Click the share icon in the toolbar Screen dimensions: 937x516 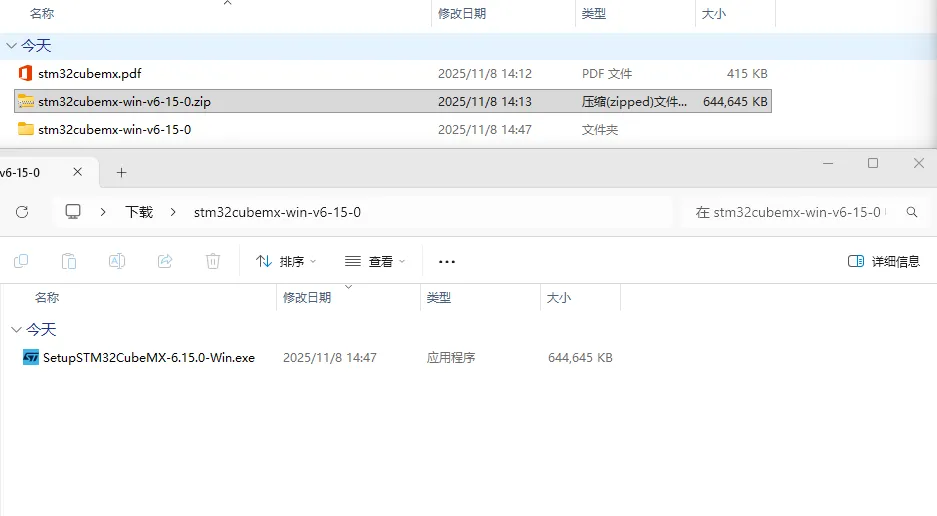click(x=165, y=261)
